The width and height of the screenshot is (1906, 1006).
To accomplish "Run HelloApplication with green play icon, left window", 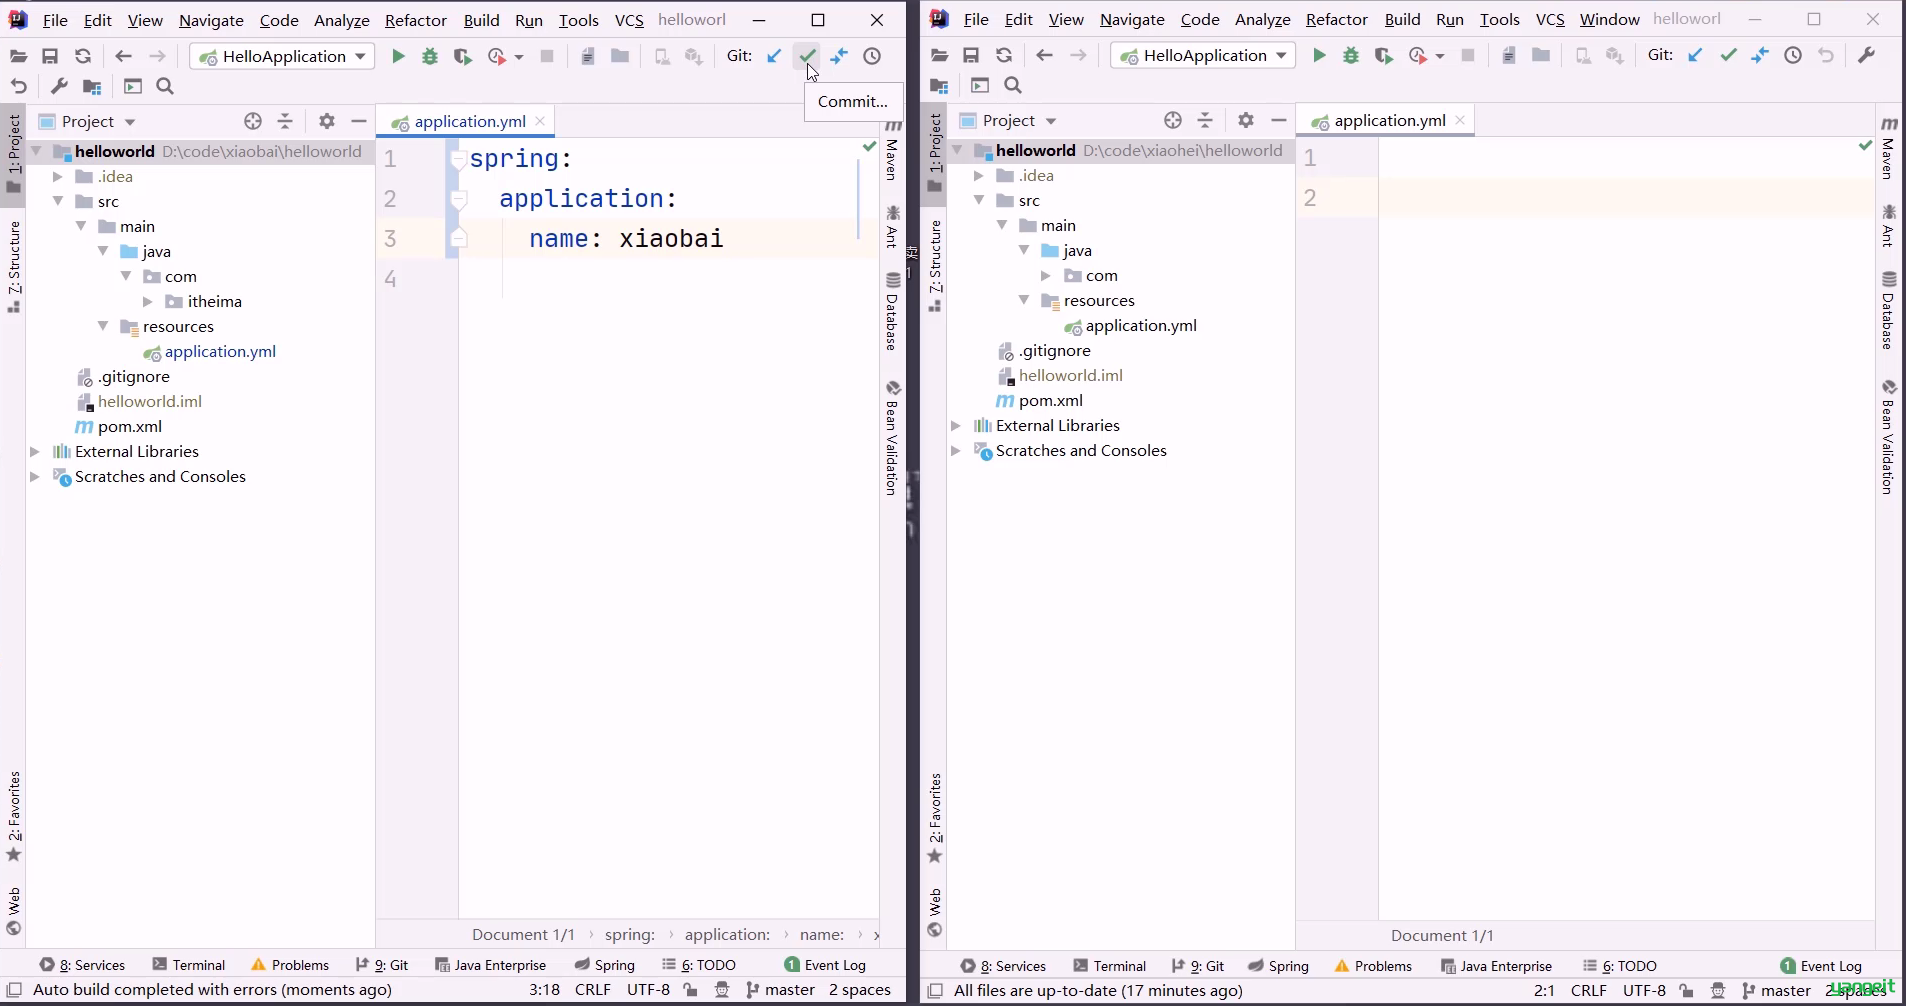I will (398, 56).
